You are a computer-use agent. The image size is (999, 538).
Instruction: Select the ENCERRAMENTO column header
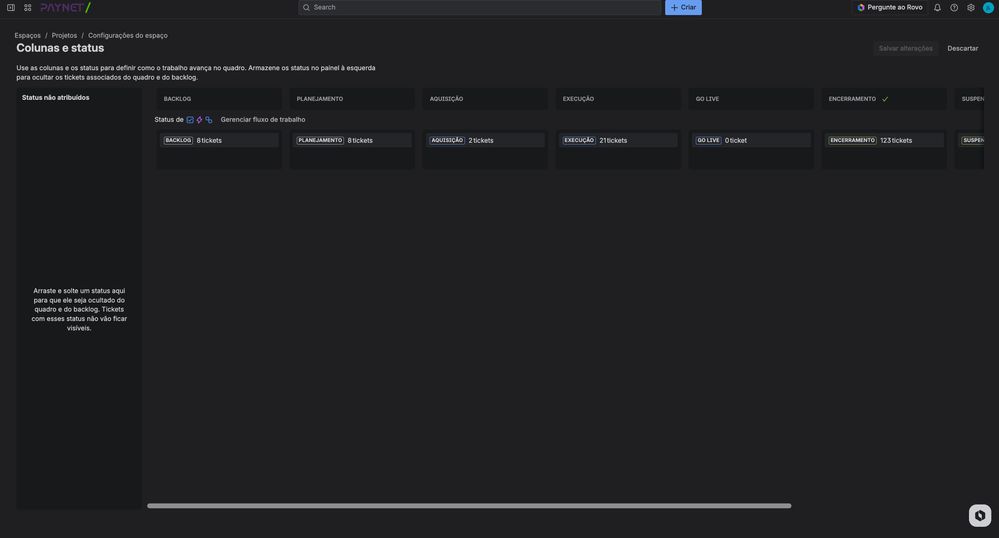click(x=884, y=99)
